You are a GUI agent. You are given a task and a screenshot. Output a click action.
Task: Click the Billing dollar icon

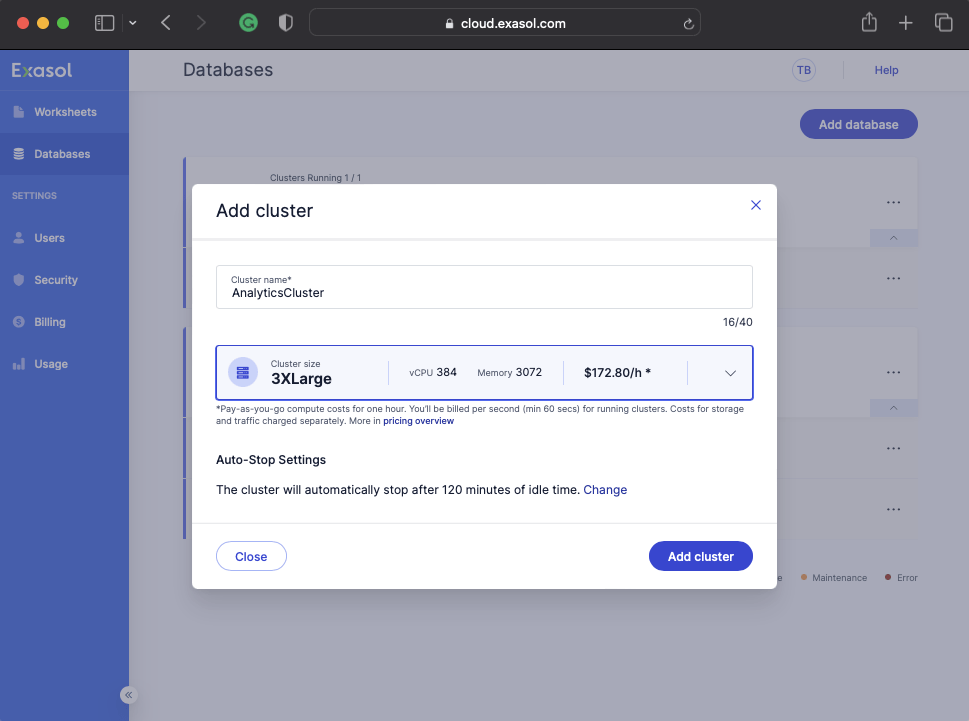click(x=18, y=322)
